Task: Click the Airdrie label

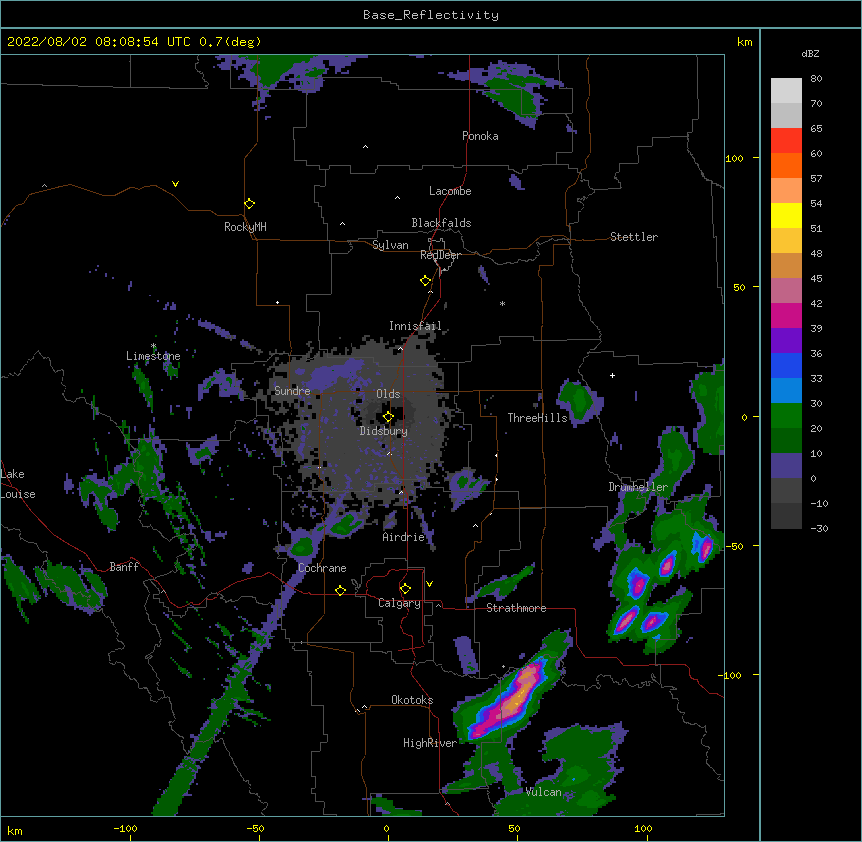Action: pyautogui.click(x=404, y=537)
